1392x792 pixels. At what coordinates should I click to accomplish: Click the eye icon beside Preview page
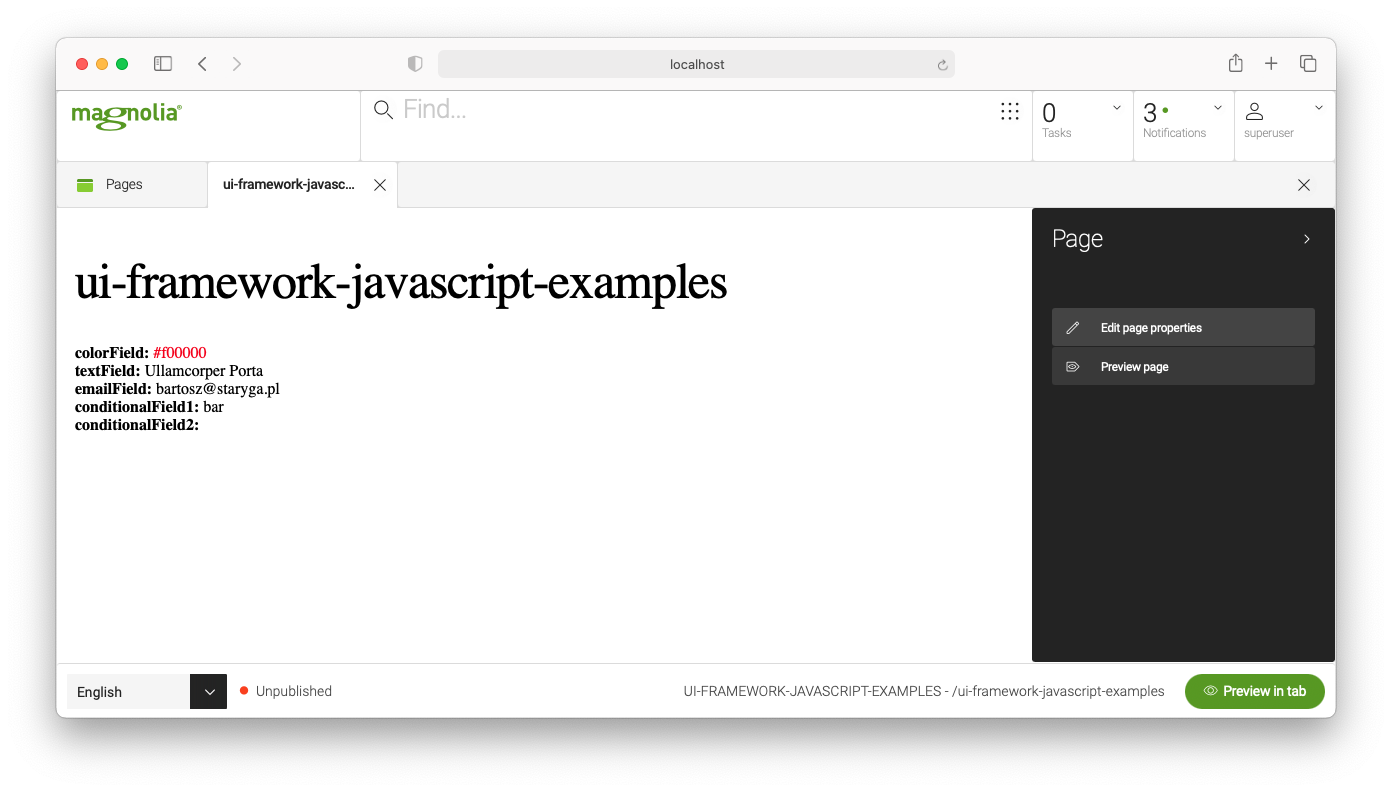tap(1073, 366)
